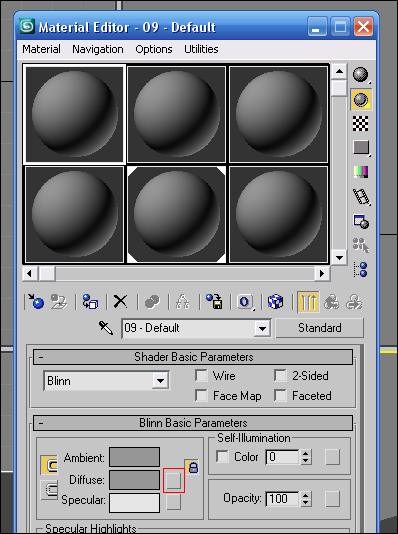Click the Self-Illumination value field
398x534 pixels.
pyautogui.click(x=282, y=457)
